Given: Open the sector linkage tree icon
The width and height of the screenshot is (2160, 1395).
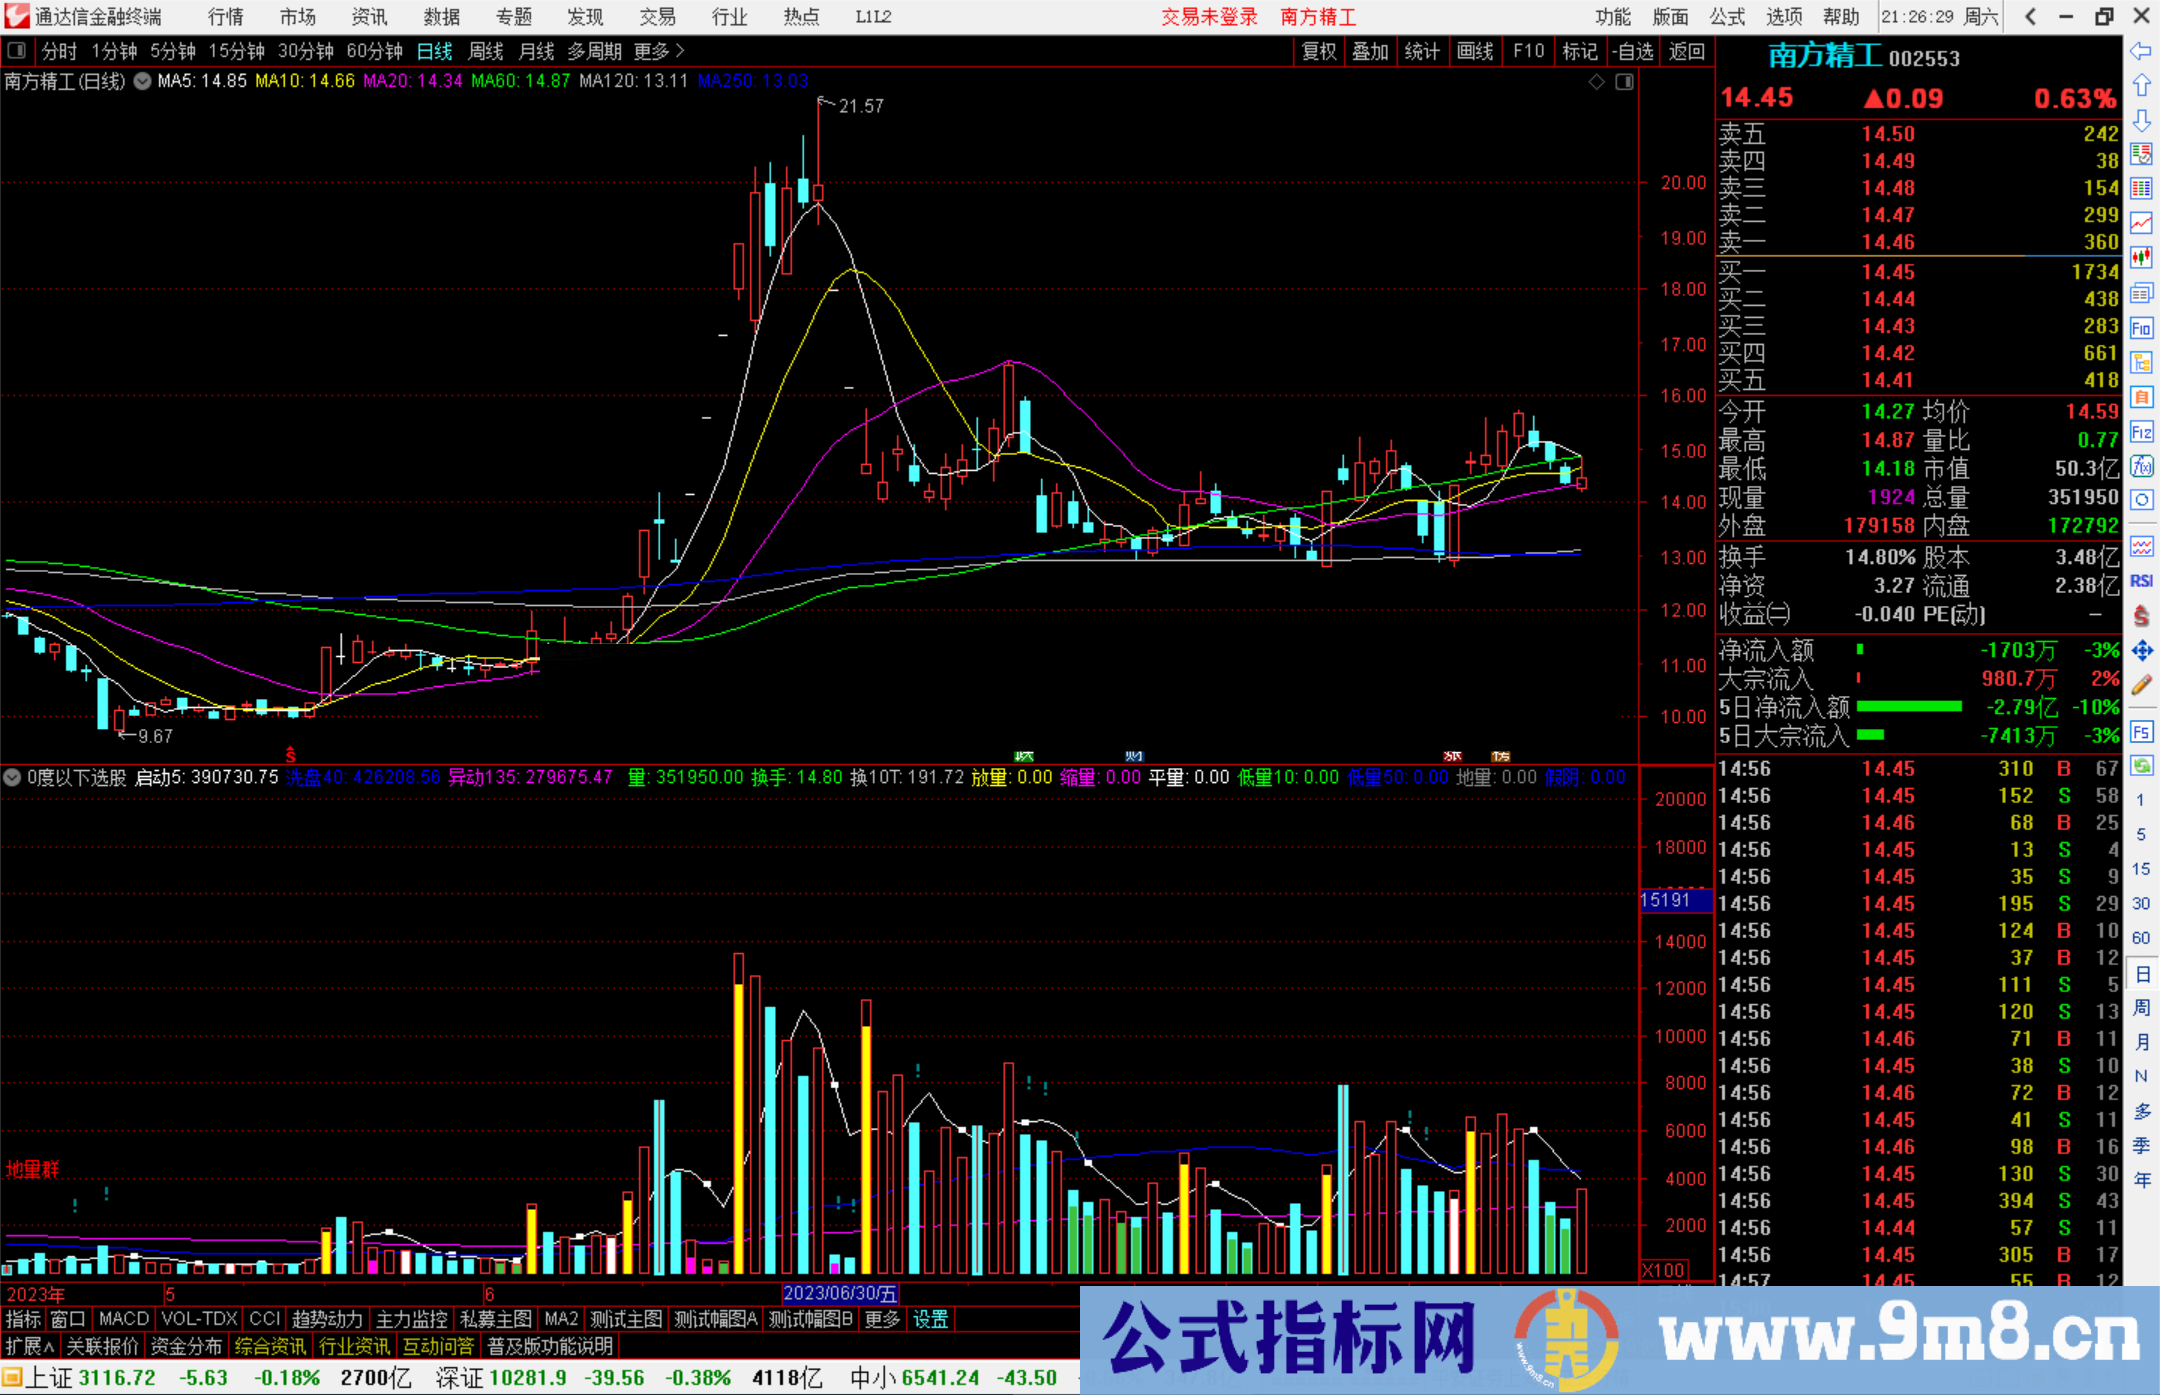Looking at the screenshot, I should tap(2142, 364).
